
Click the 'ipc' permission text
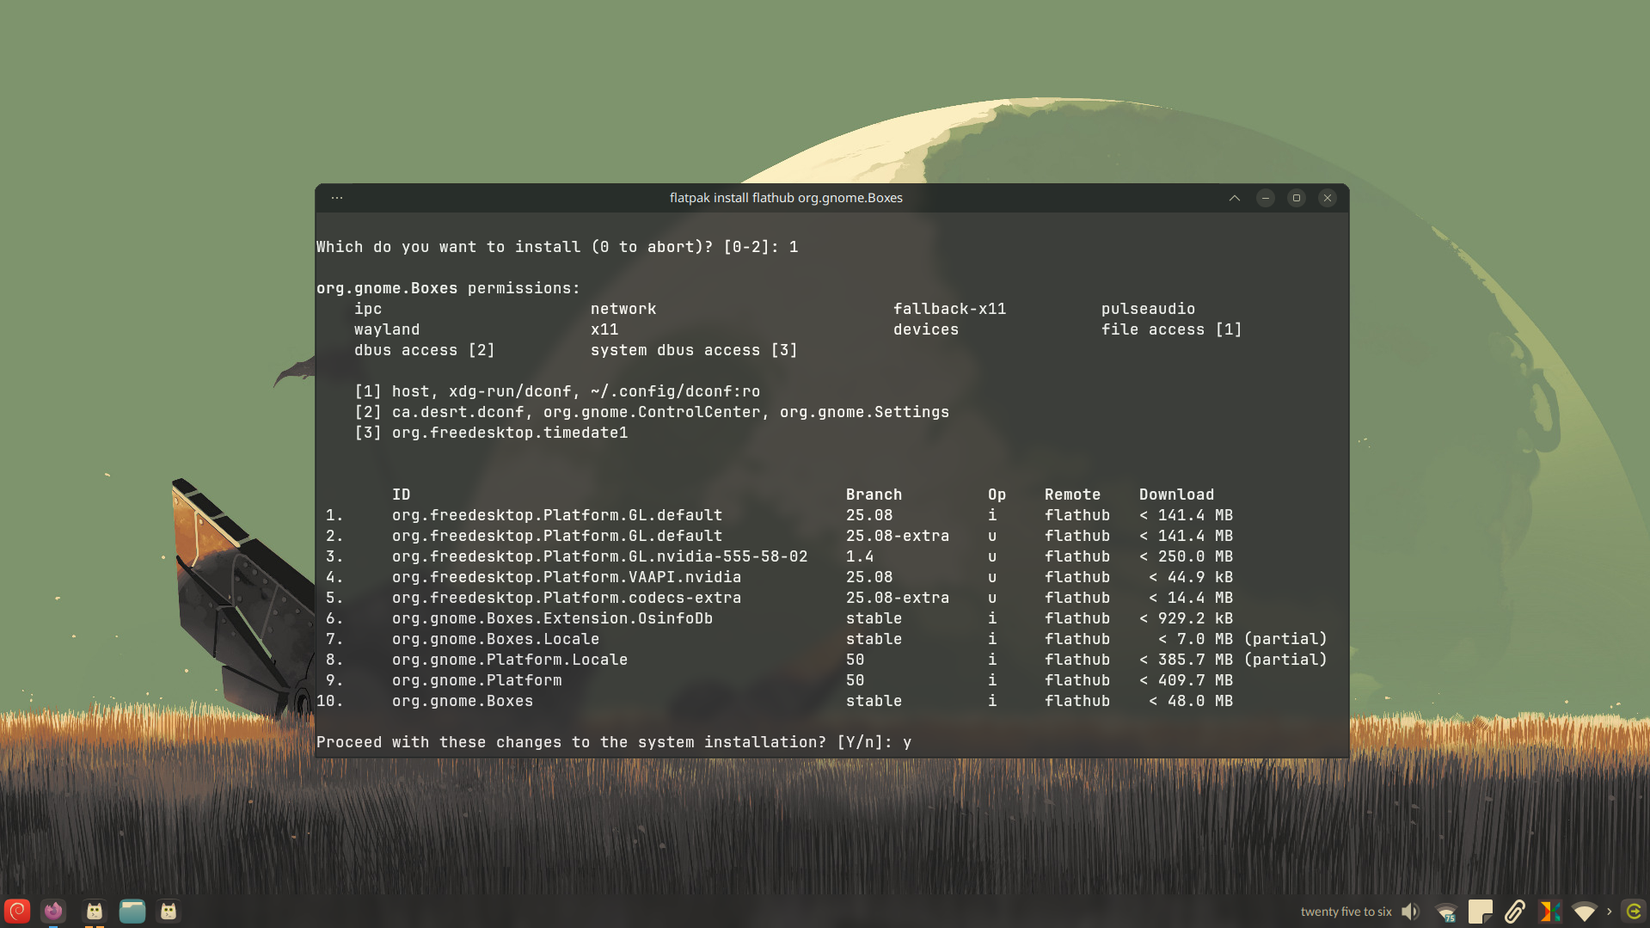pos(368,309)
